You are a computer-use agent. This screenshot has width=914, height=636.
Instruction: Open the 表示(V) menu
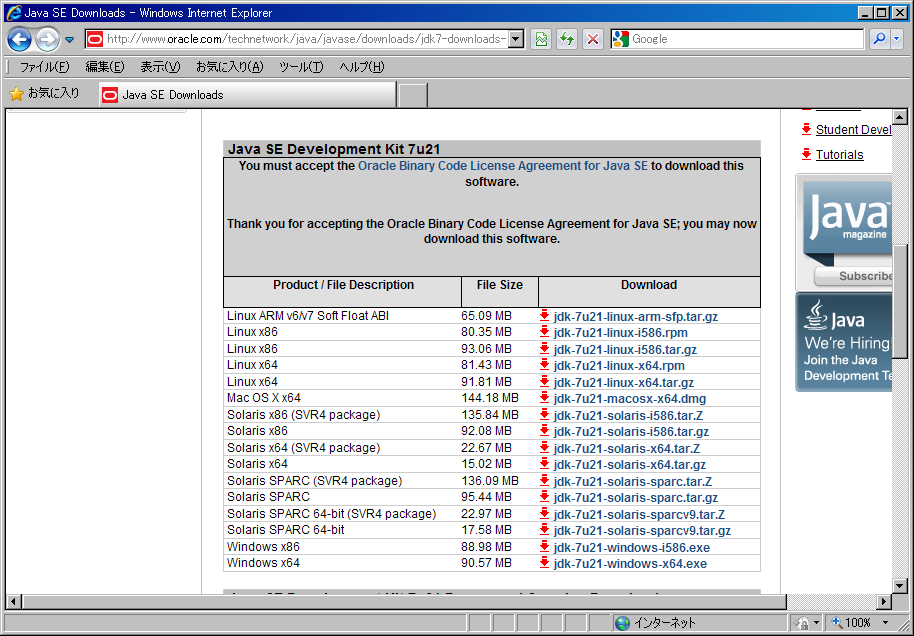160,67
